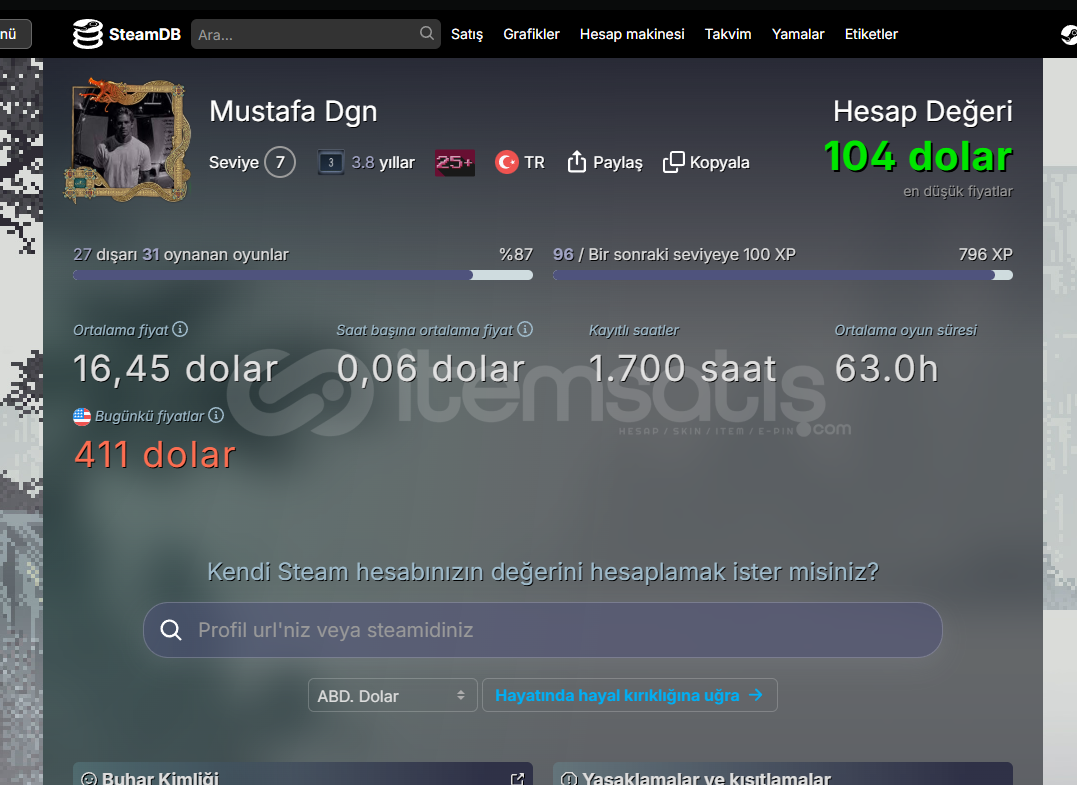Viewport: 1077px width, 785px height.
Task: Click the years of service badge icon
Action: point(331,163)
